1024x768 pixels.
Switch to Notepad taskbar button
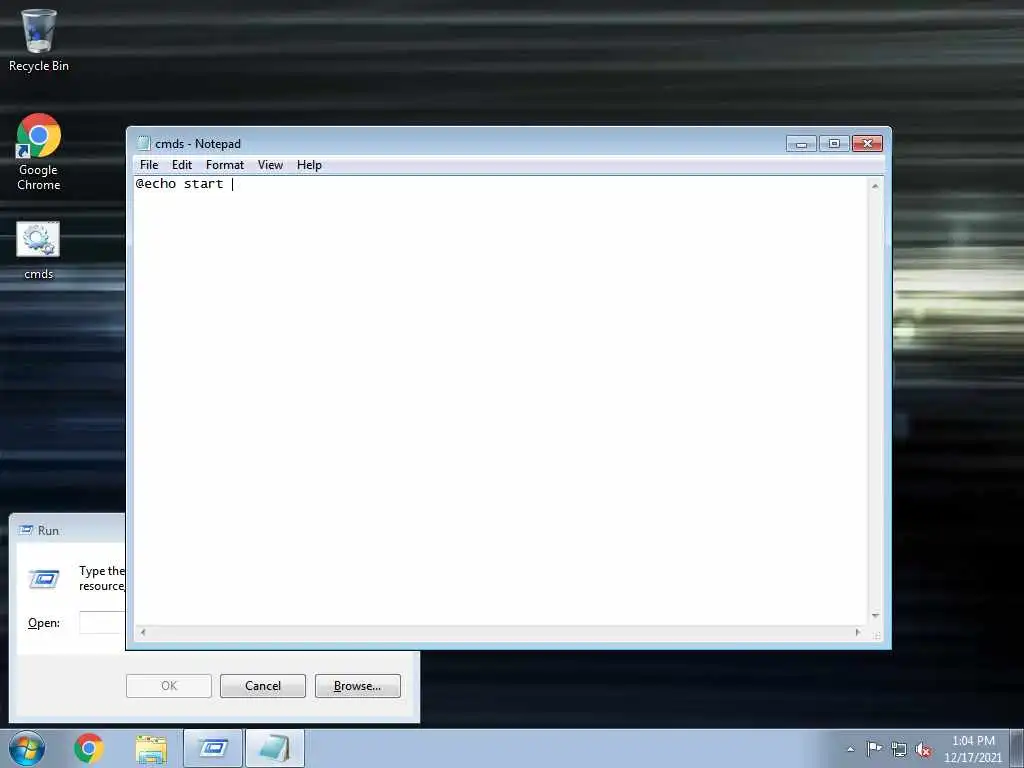pos(275,748)
